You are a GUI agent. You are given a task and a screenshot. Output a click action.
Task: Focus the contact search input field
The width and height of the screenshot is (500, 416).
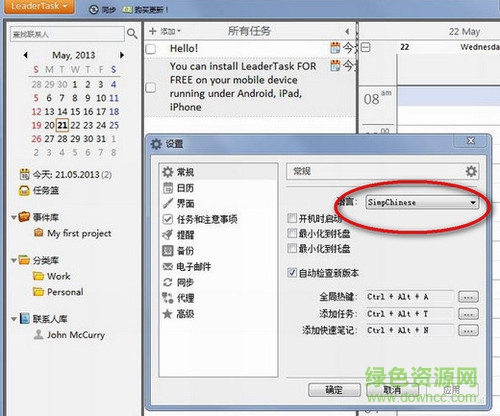coord(67,34)
